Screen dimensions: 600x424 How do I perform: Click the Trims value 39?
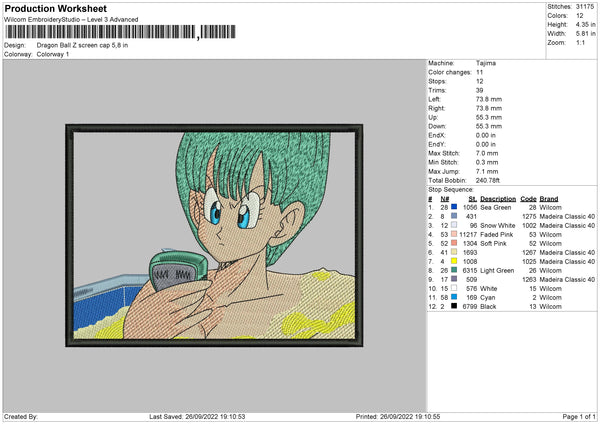tap(479, 90)
